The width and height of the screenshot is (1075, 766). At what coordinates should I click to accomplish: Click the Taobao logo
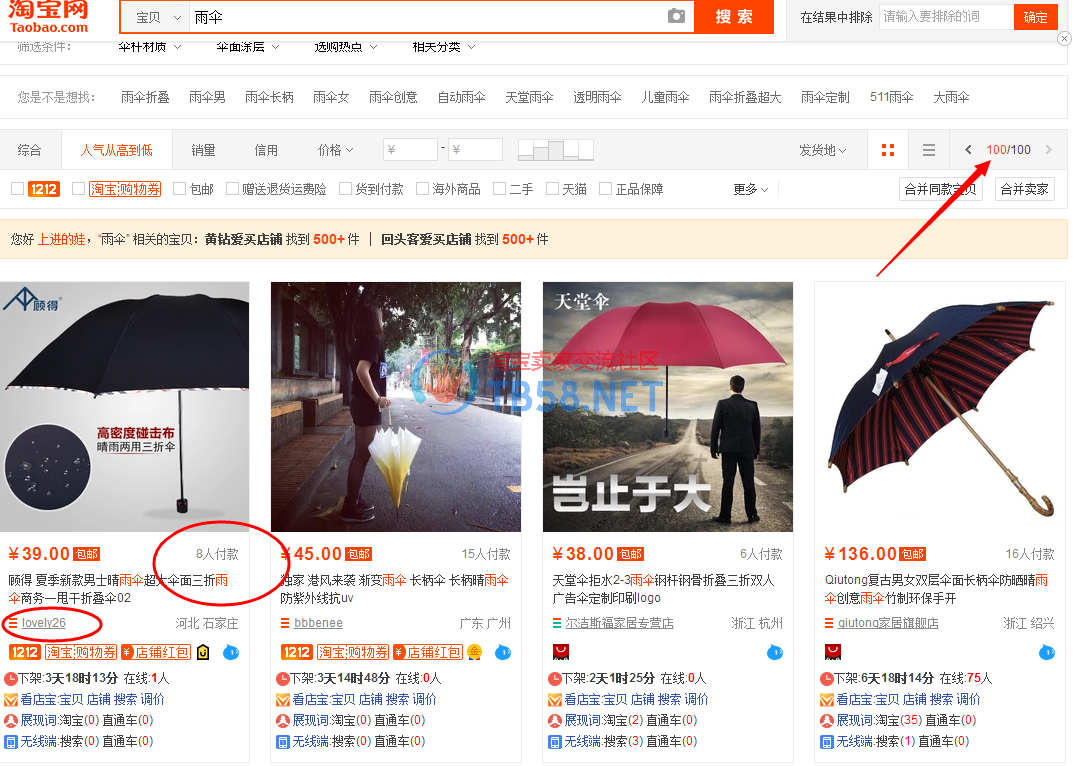click(49, 16)
